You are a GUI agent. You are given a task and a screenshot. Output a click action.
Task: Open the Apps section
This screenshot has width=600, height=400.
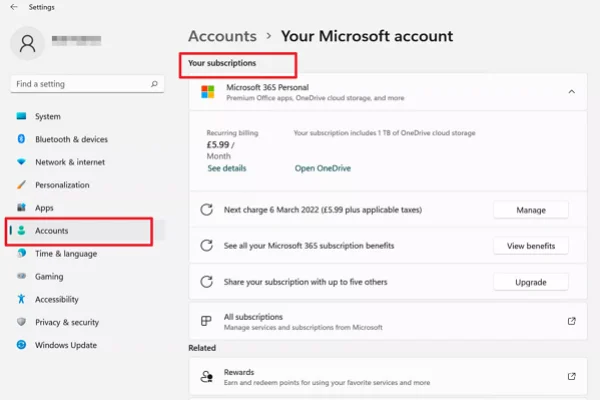coord(44,208)
